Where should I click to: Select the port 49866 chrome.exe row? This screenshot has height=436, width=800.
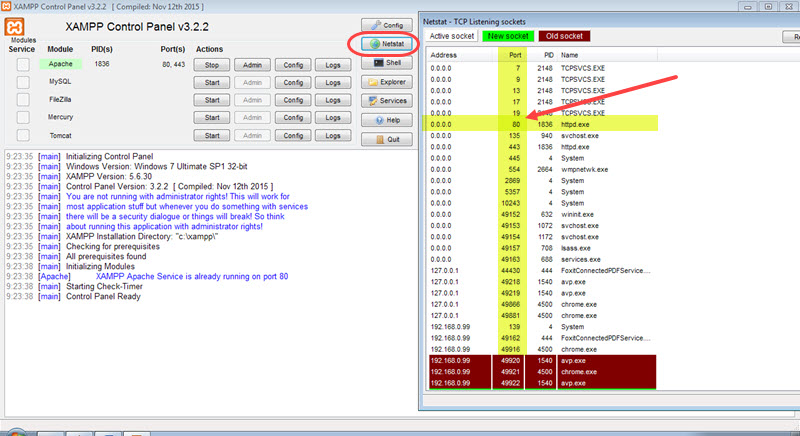[x=541, y=304]
